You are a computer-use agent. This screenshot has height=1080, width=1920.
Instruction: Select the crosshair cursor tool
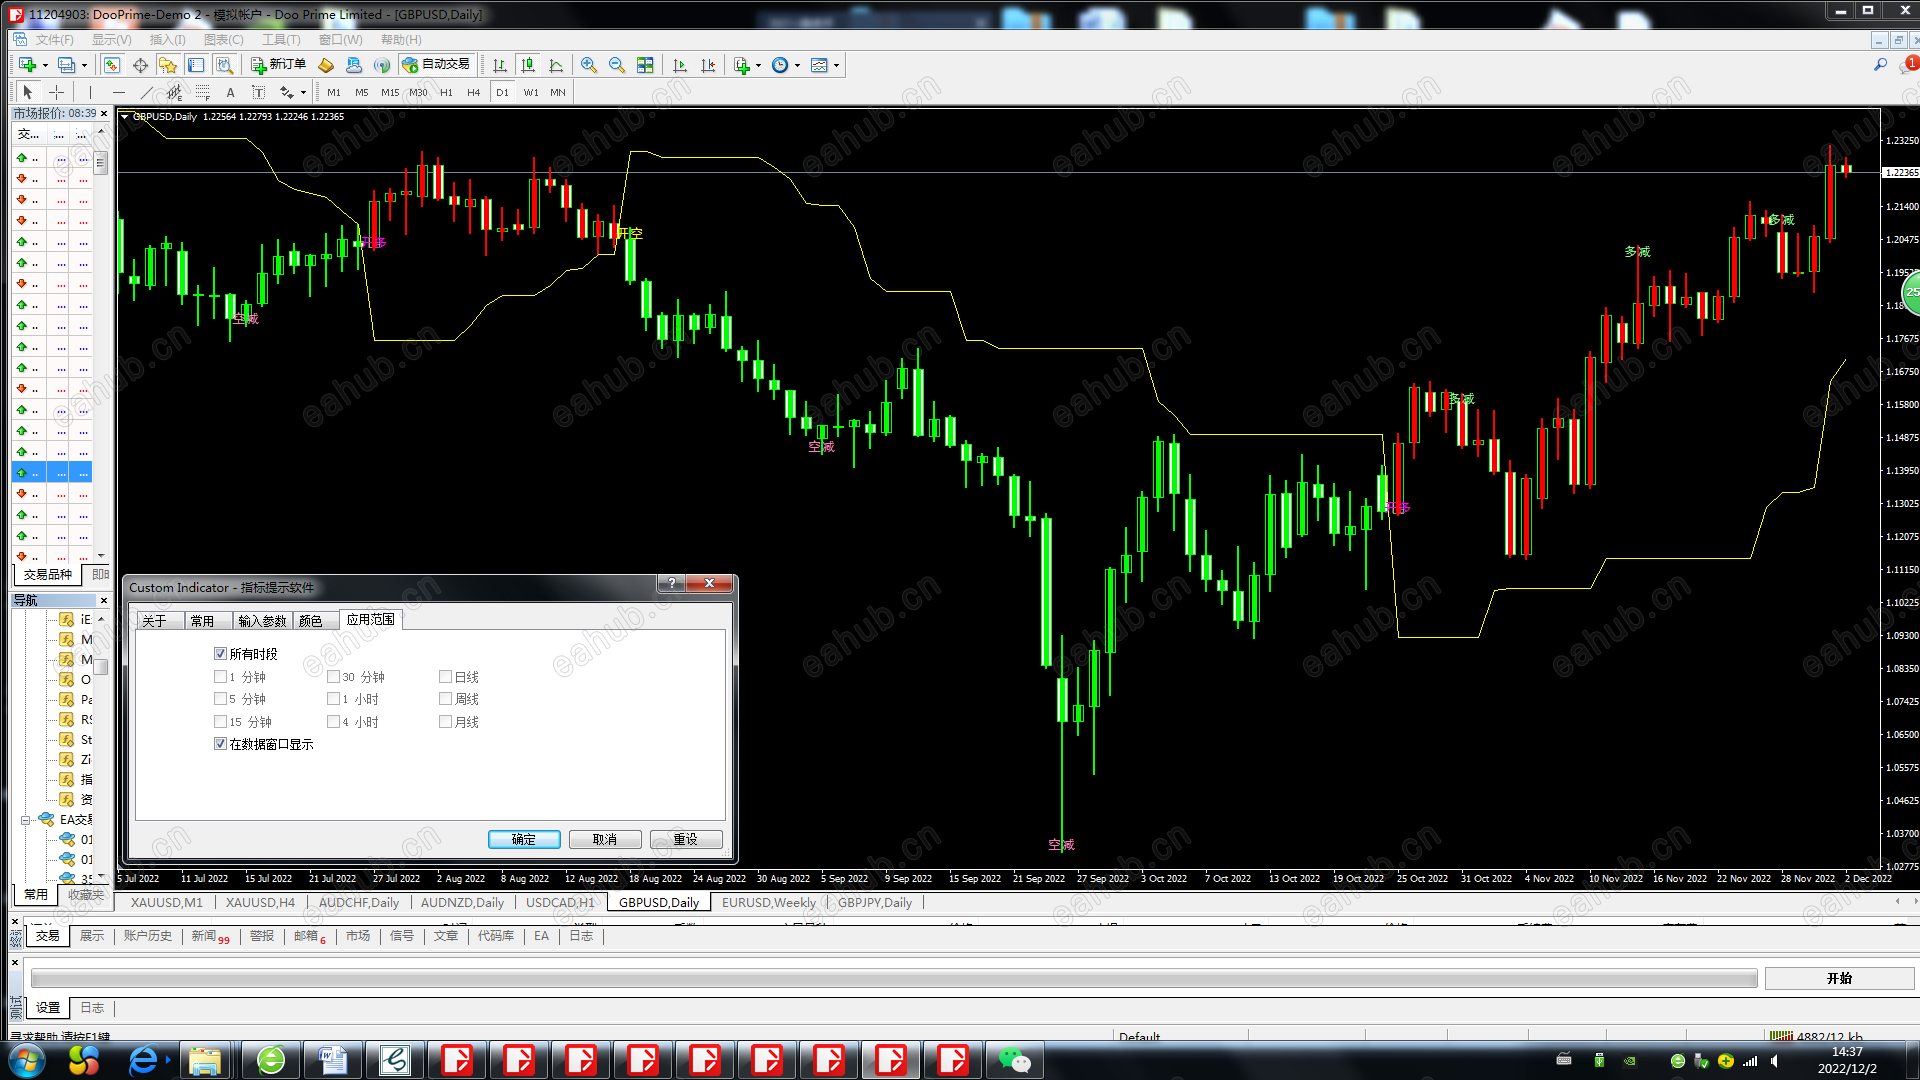tap(57, 92)
